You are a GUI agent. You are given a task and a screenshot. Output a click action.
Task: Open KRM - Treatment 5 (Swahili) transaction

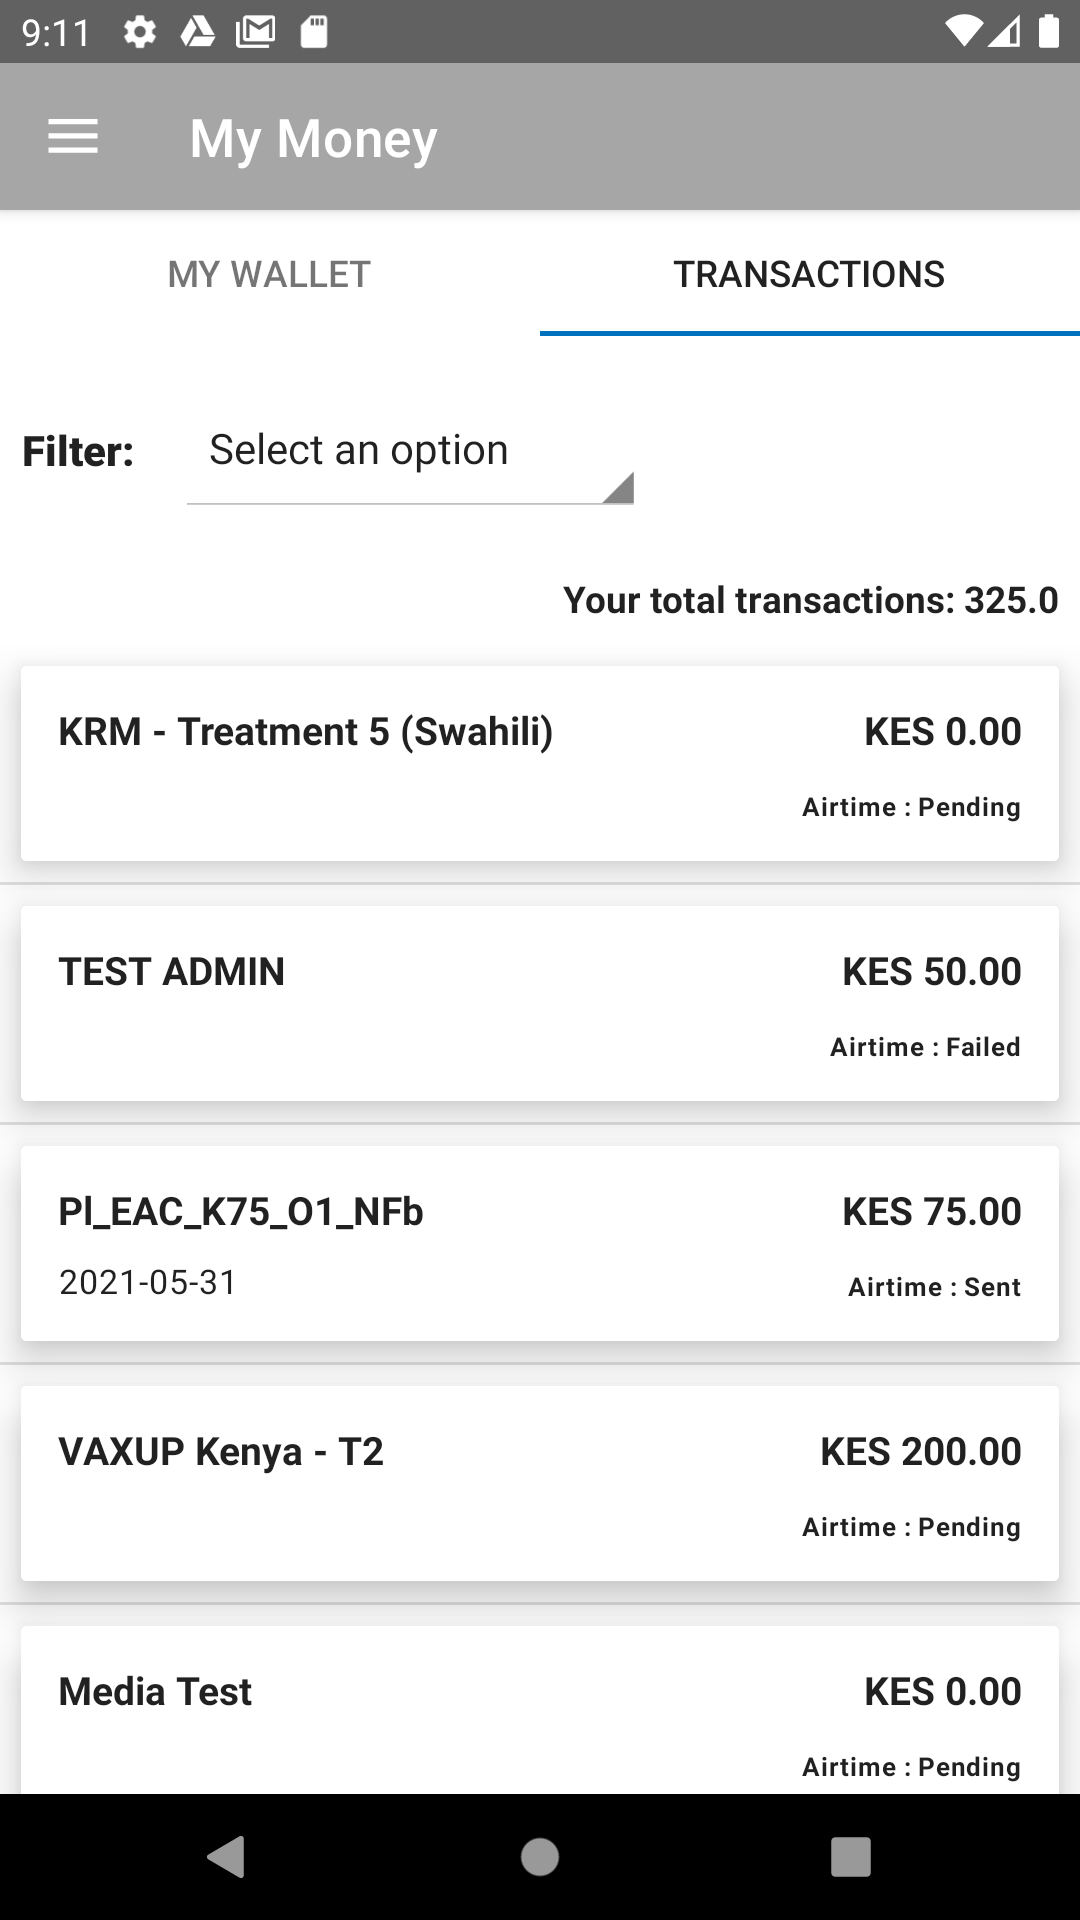(540, 763)
